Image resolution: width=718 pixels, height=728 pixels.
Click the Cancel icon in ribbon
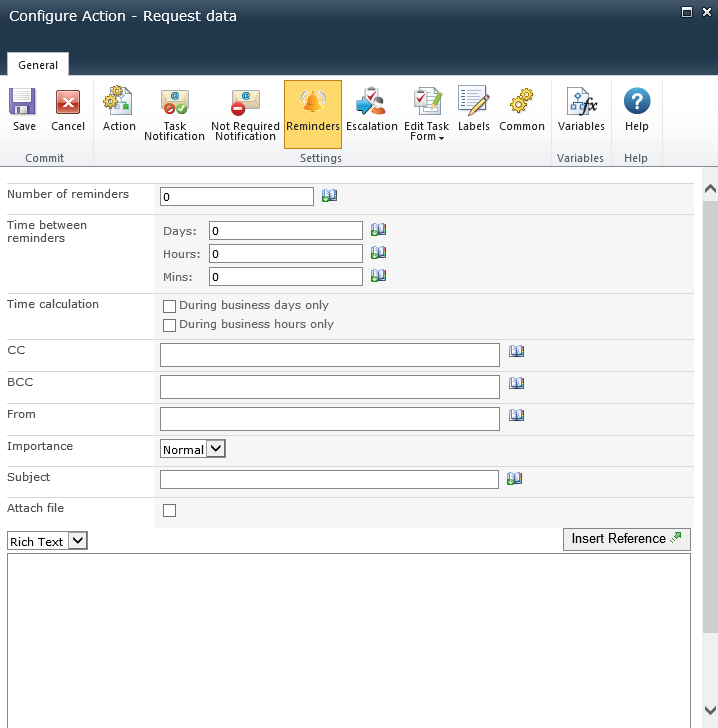point(68,111)
